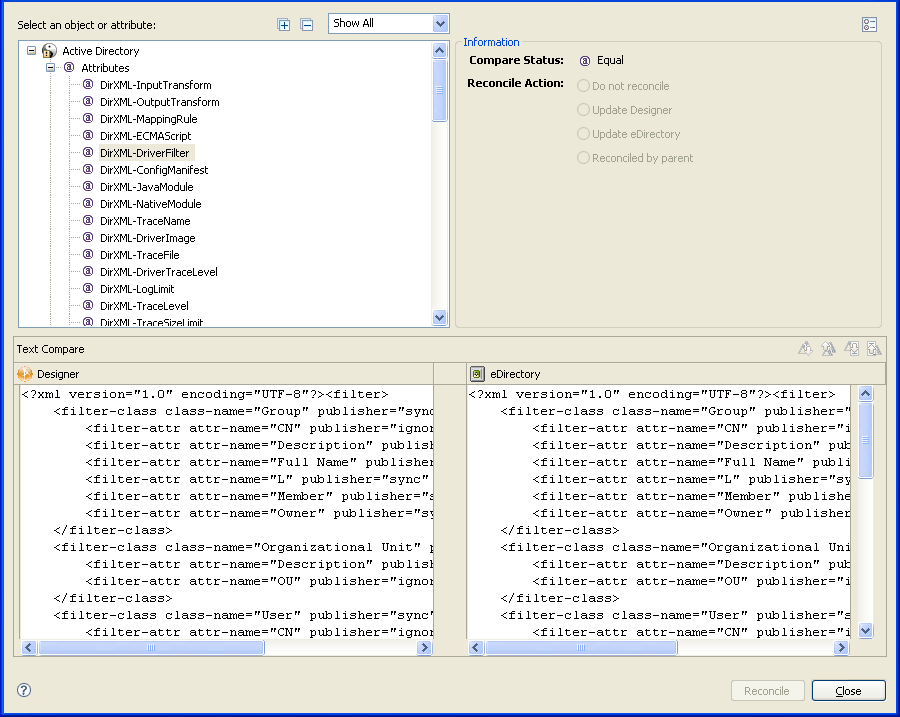Select the Update eDirectory radio button
The width and height of the screenshot is (900, 717).
click(x=583, y=134)
